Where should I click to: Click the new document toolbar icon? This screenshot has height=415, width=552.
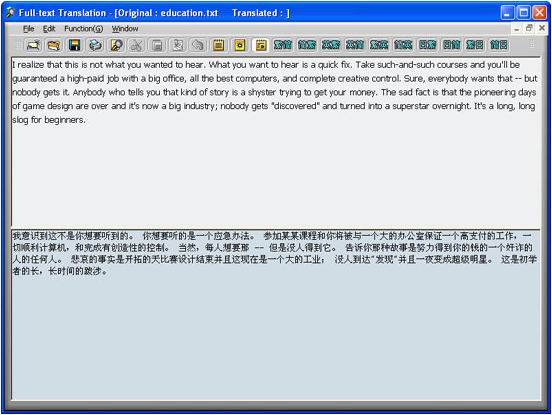pyautogui.click(x=33, y=45)
